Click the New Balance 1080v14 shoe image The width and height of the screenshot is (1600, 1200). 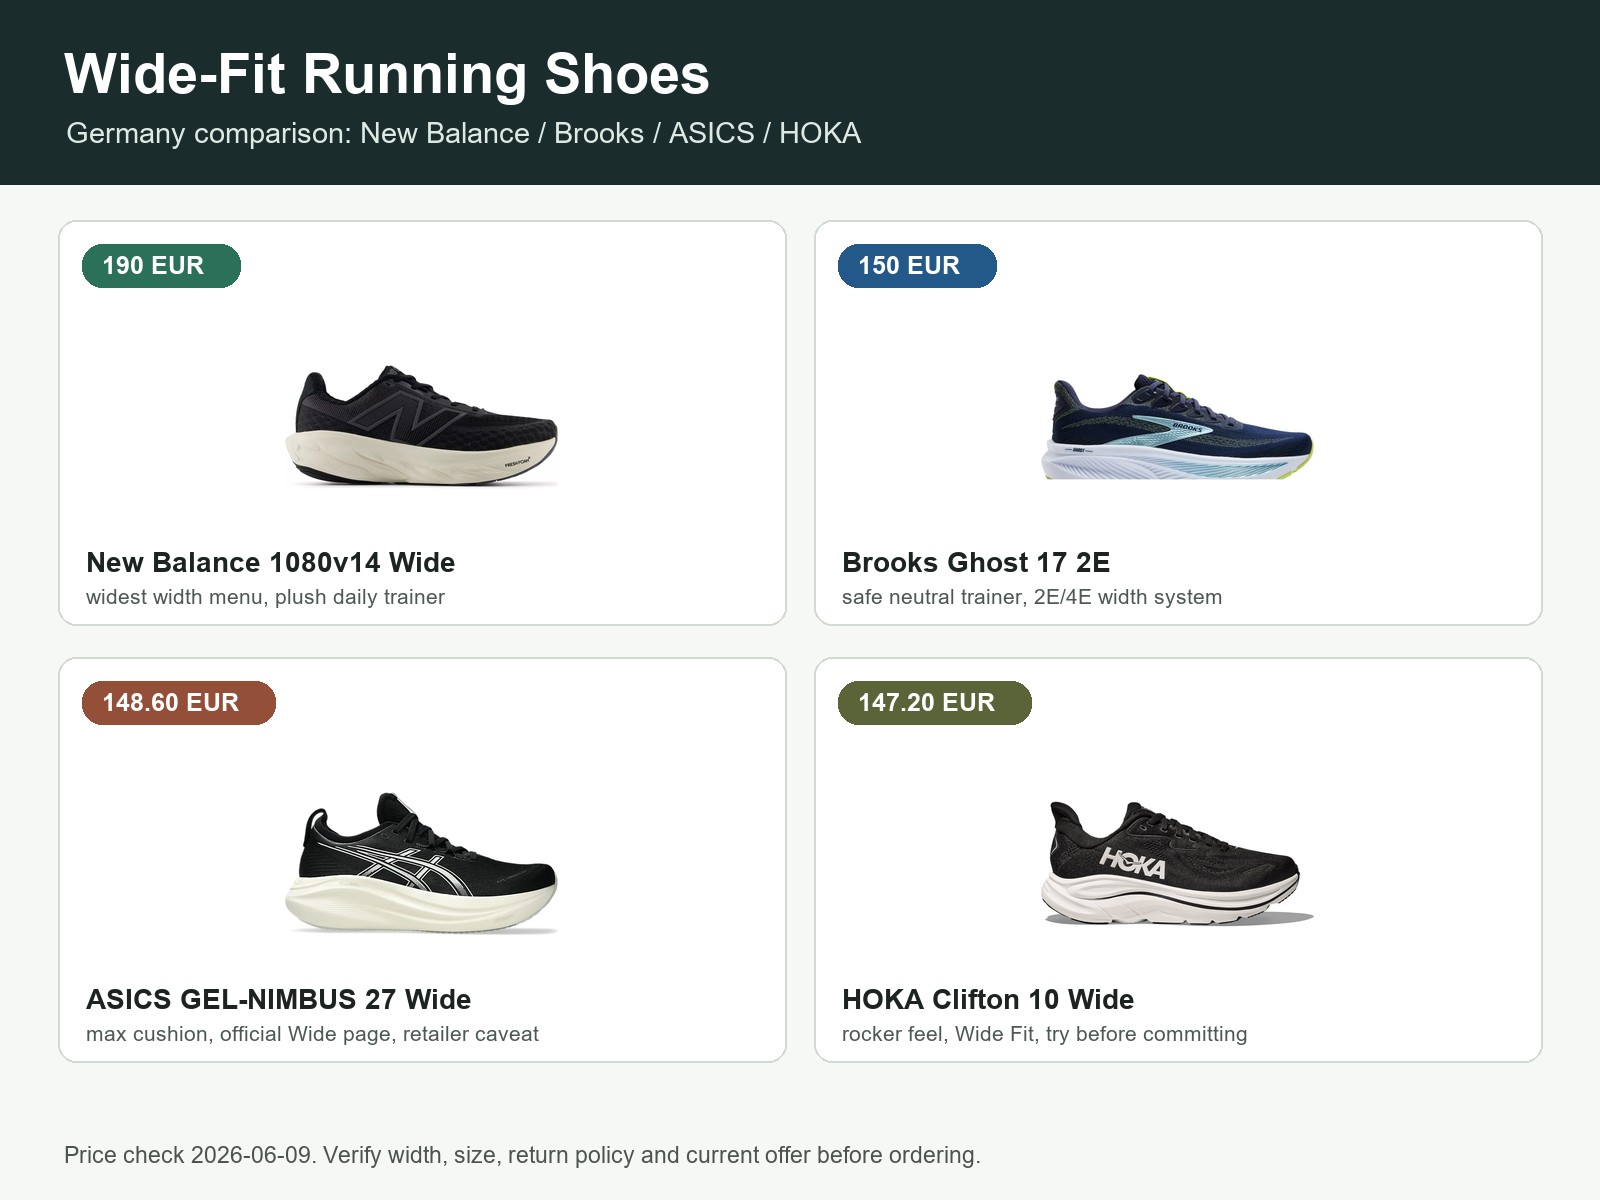tap(422, 425)
